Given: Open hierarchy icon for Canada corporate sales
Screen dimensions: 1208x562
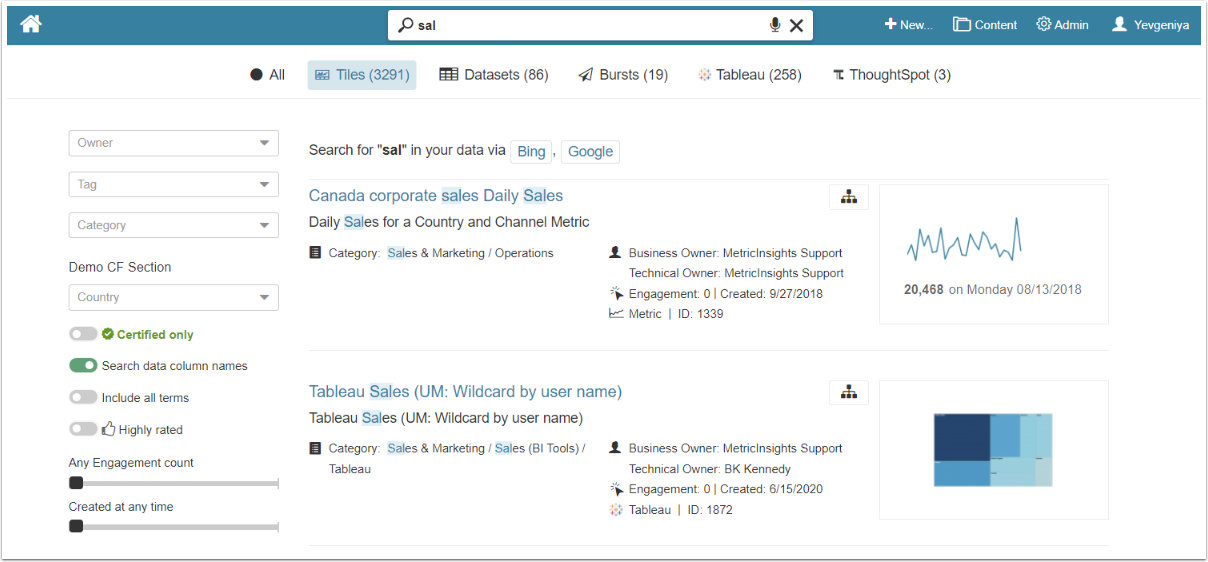Looking at the screenshot, I should tap(848, 197).
